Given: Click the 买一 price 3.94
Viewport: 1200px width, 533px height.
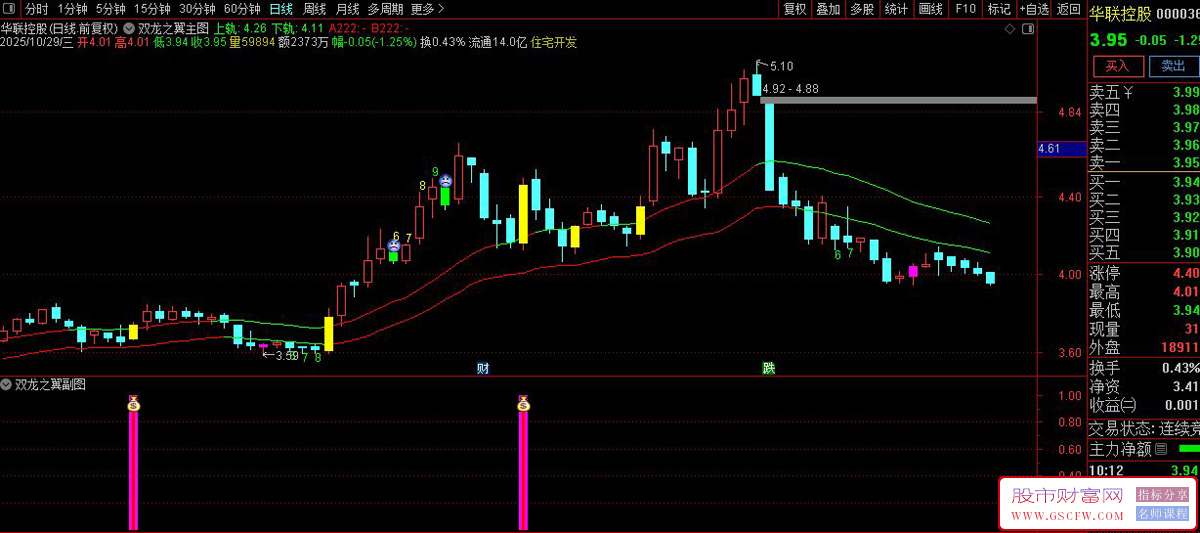Looking at the screenshot, I should click(x=1185, y=182).
